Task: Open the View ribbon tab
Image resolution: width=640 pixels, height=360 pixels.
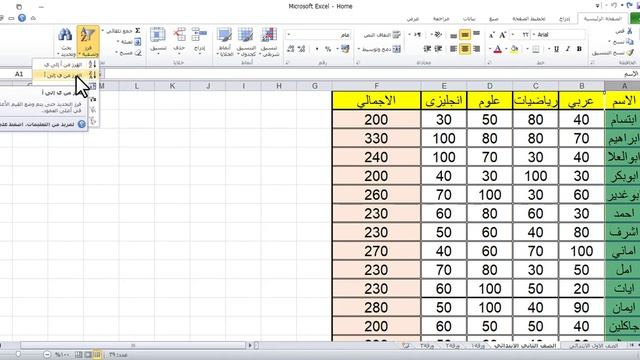Action: [413, 19]
